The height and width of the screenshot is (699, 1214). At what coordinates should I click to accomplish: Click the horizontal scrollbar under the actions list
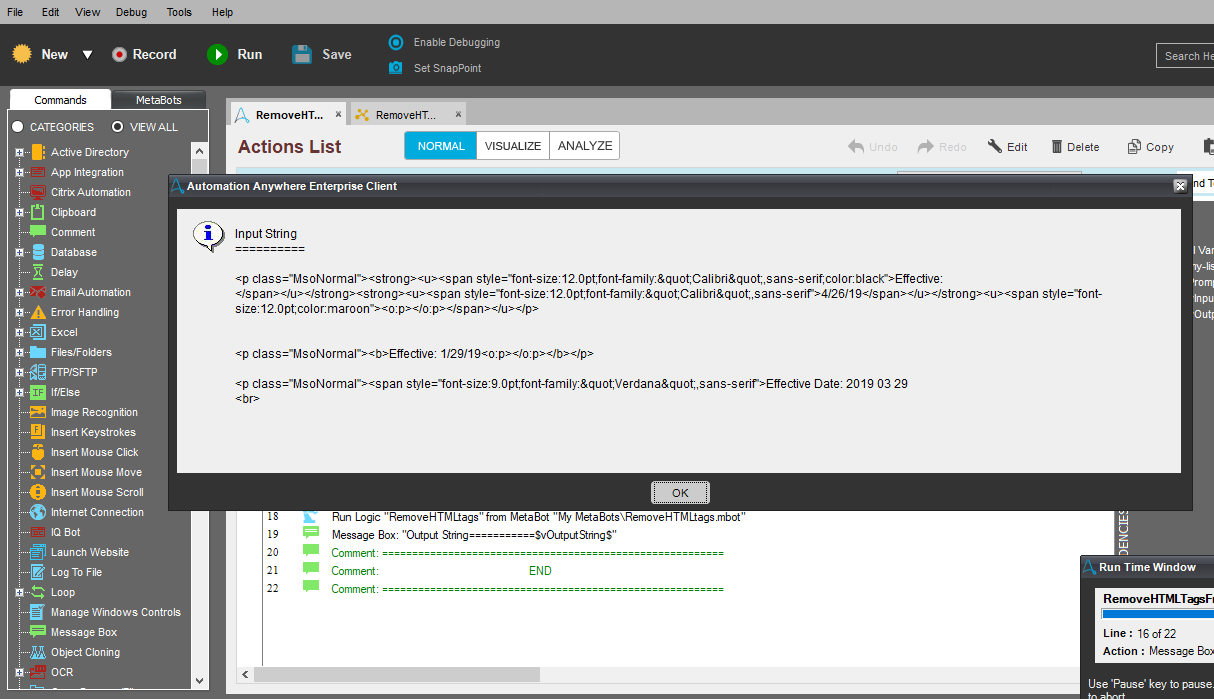tap(397, 674)
